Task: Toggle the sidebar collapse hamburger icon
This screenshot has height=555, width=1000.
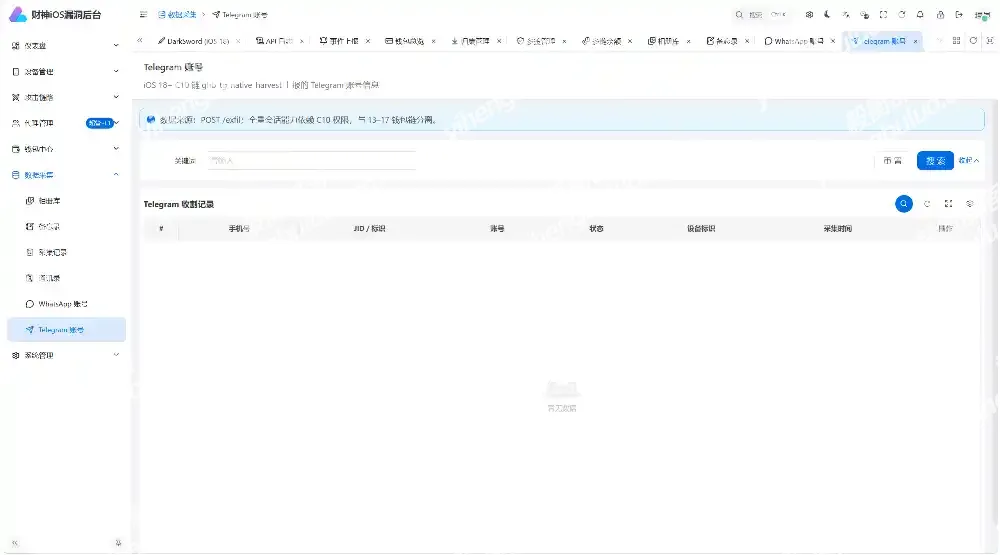Action: [143, 15]
